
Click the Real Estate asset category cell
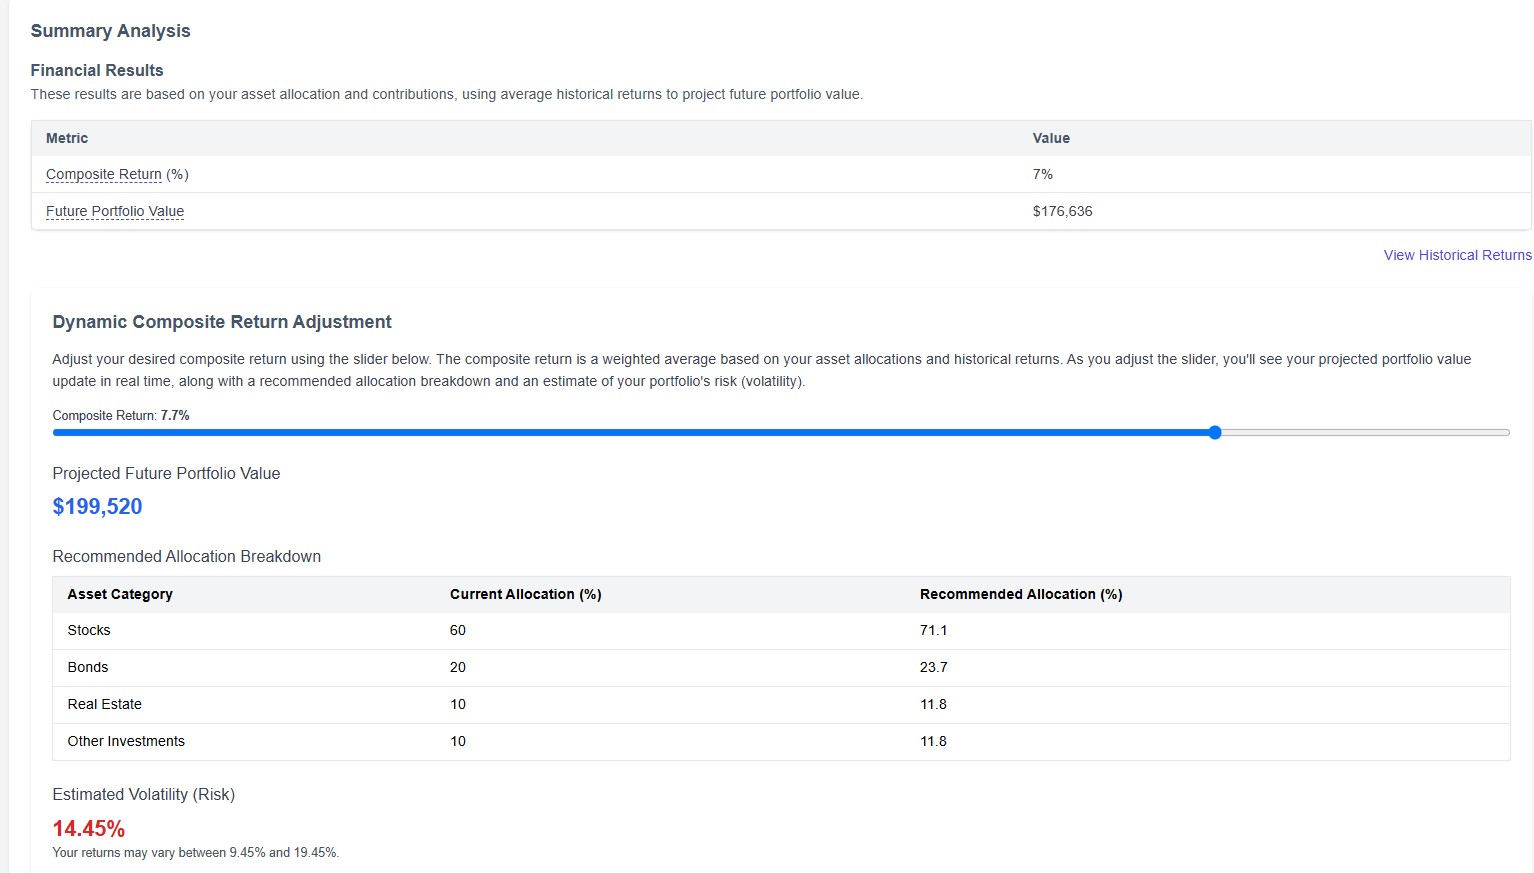pyautogui.click(x=104, y=704)
